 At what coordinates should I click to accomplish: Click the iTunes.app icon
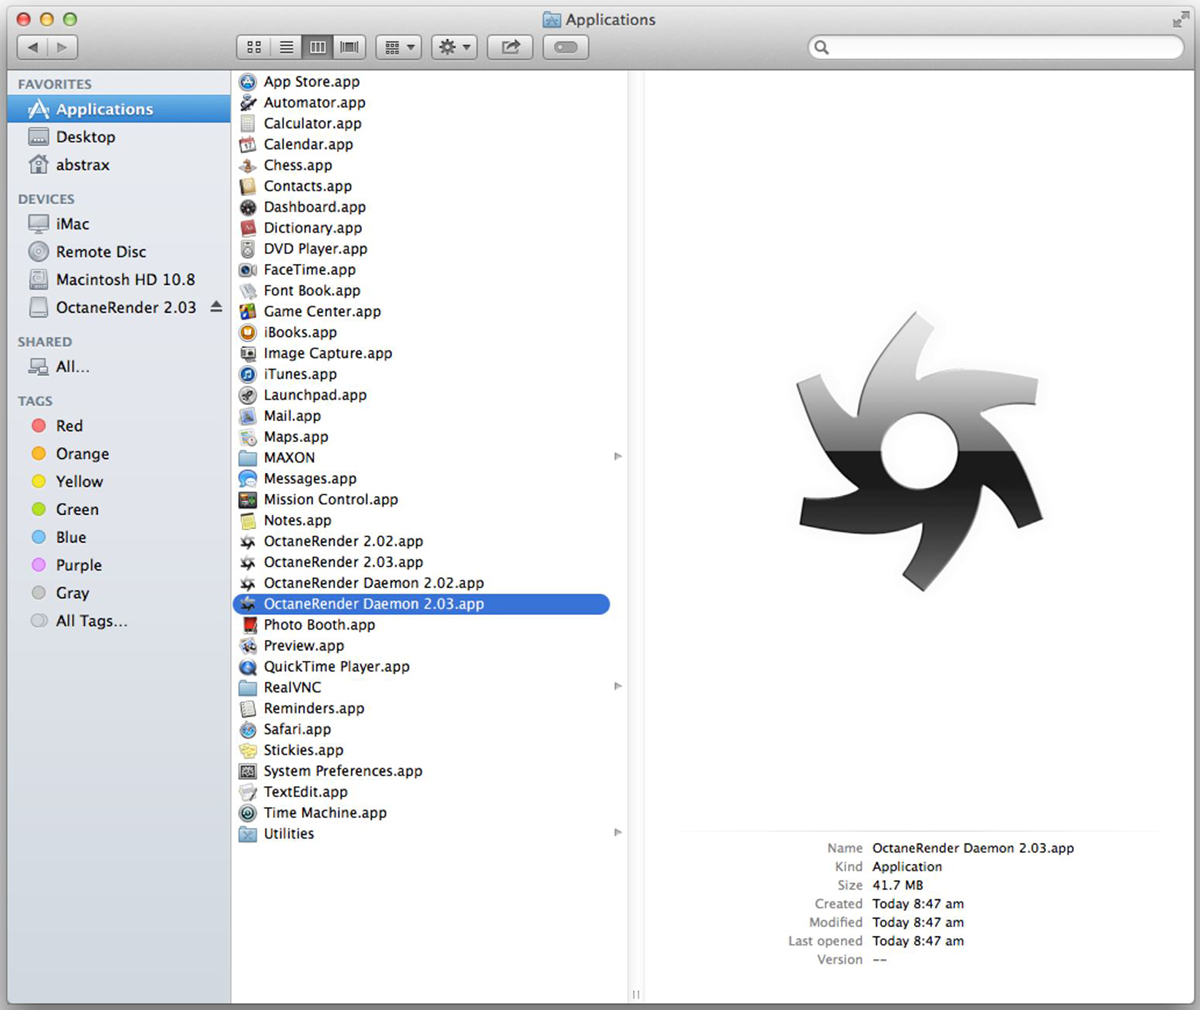coord(248,374)
